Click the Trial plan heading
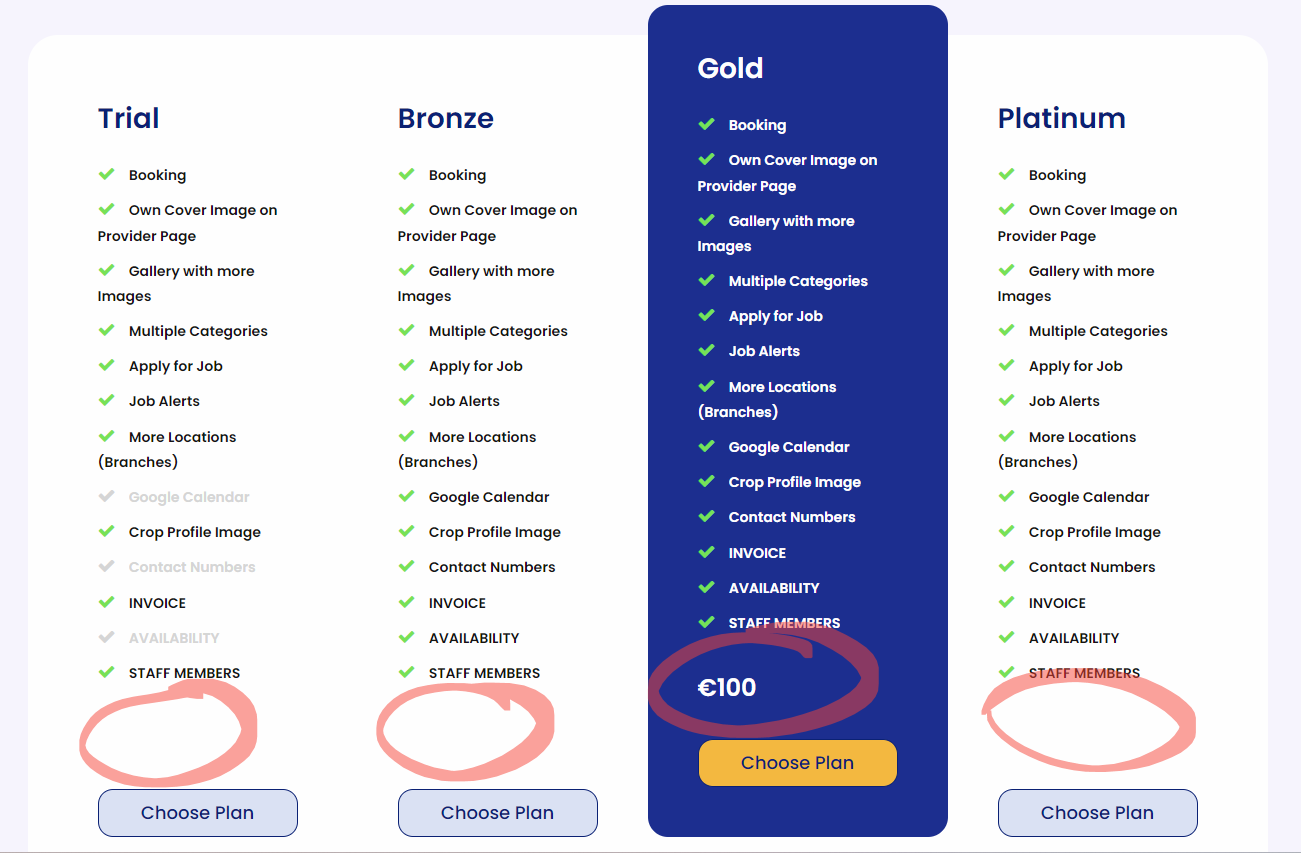The image size is (1301, 853). click(128, 118)
